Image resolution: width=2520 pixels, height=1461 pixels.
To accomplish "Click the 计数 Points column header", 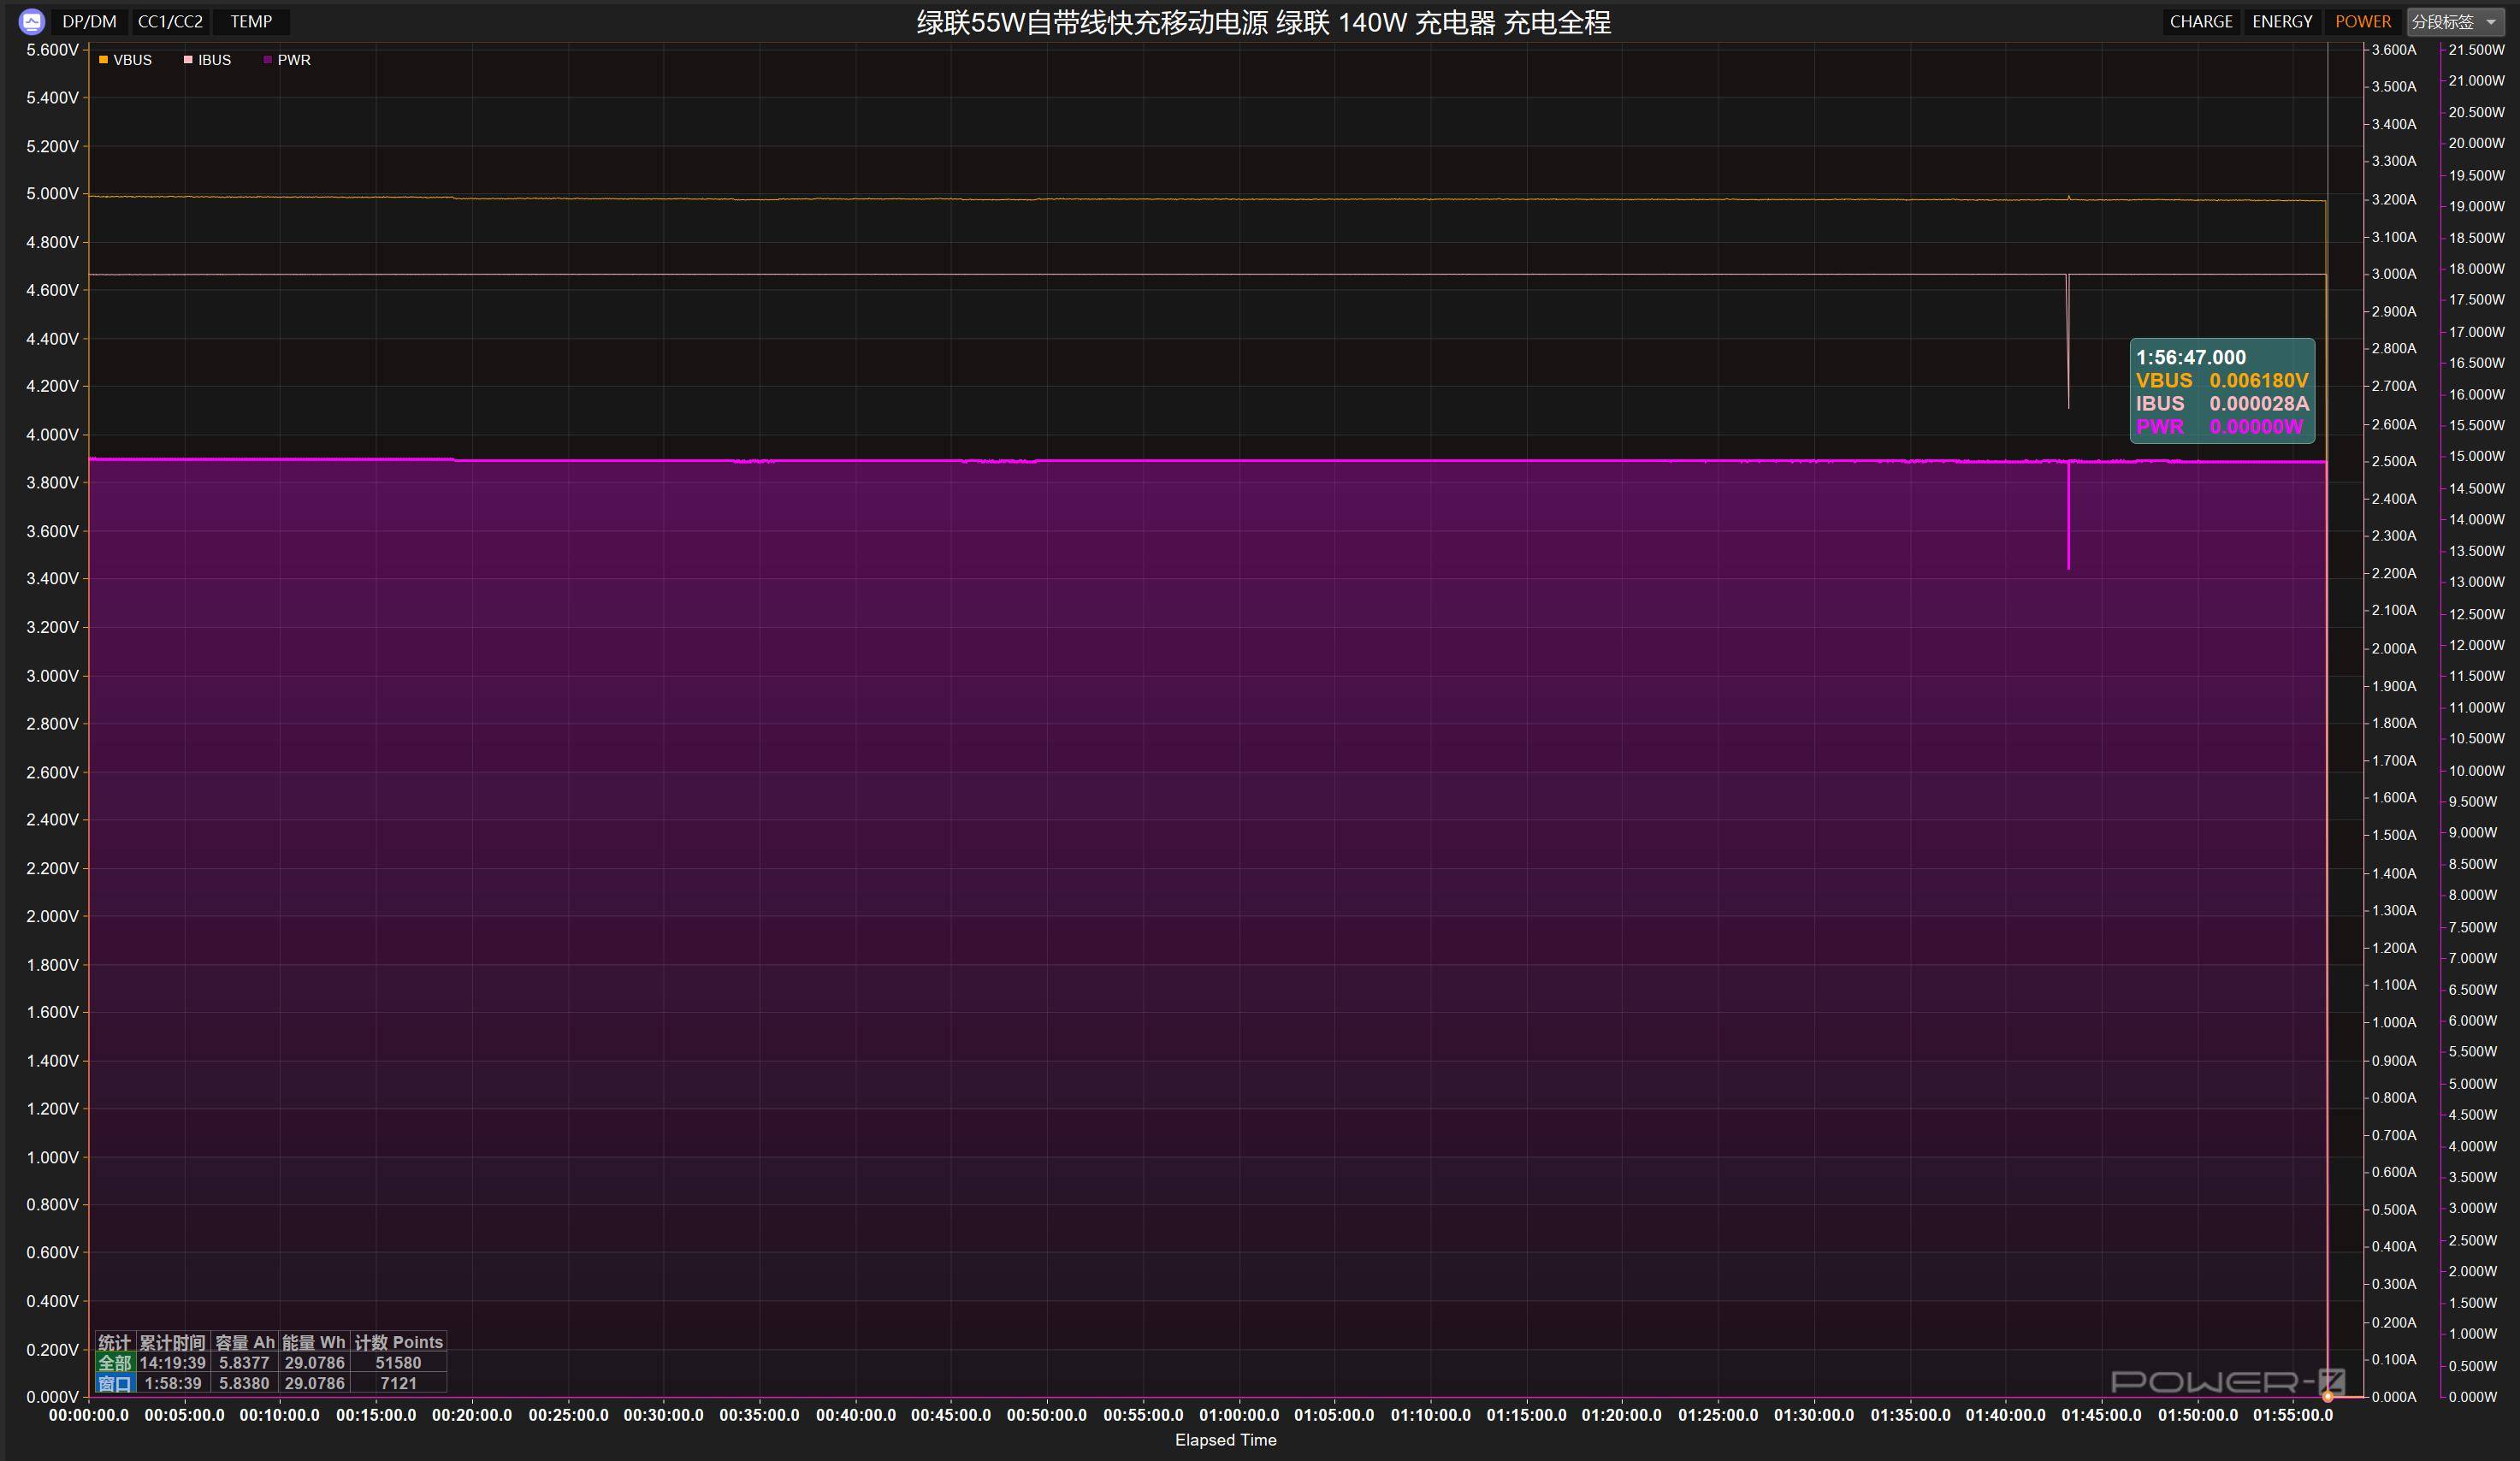I will (398, 1342).
